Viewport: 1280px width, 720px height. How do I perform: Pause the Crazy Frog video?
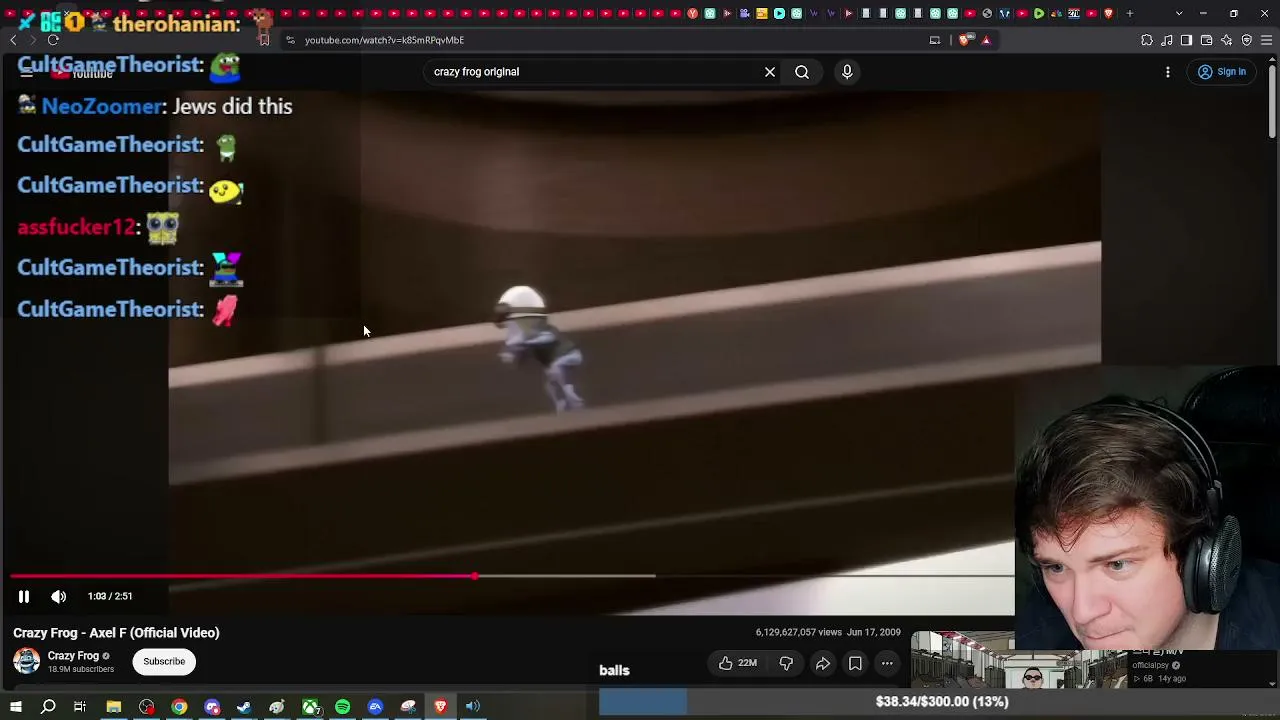tap(24, 596)
